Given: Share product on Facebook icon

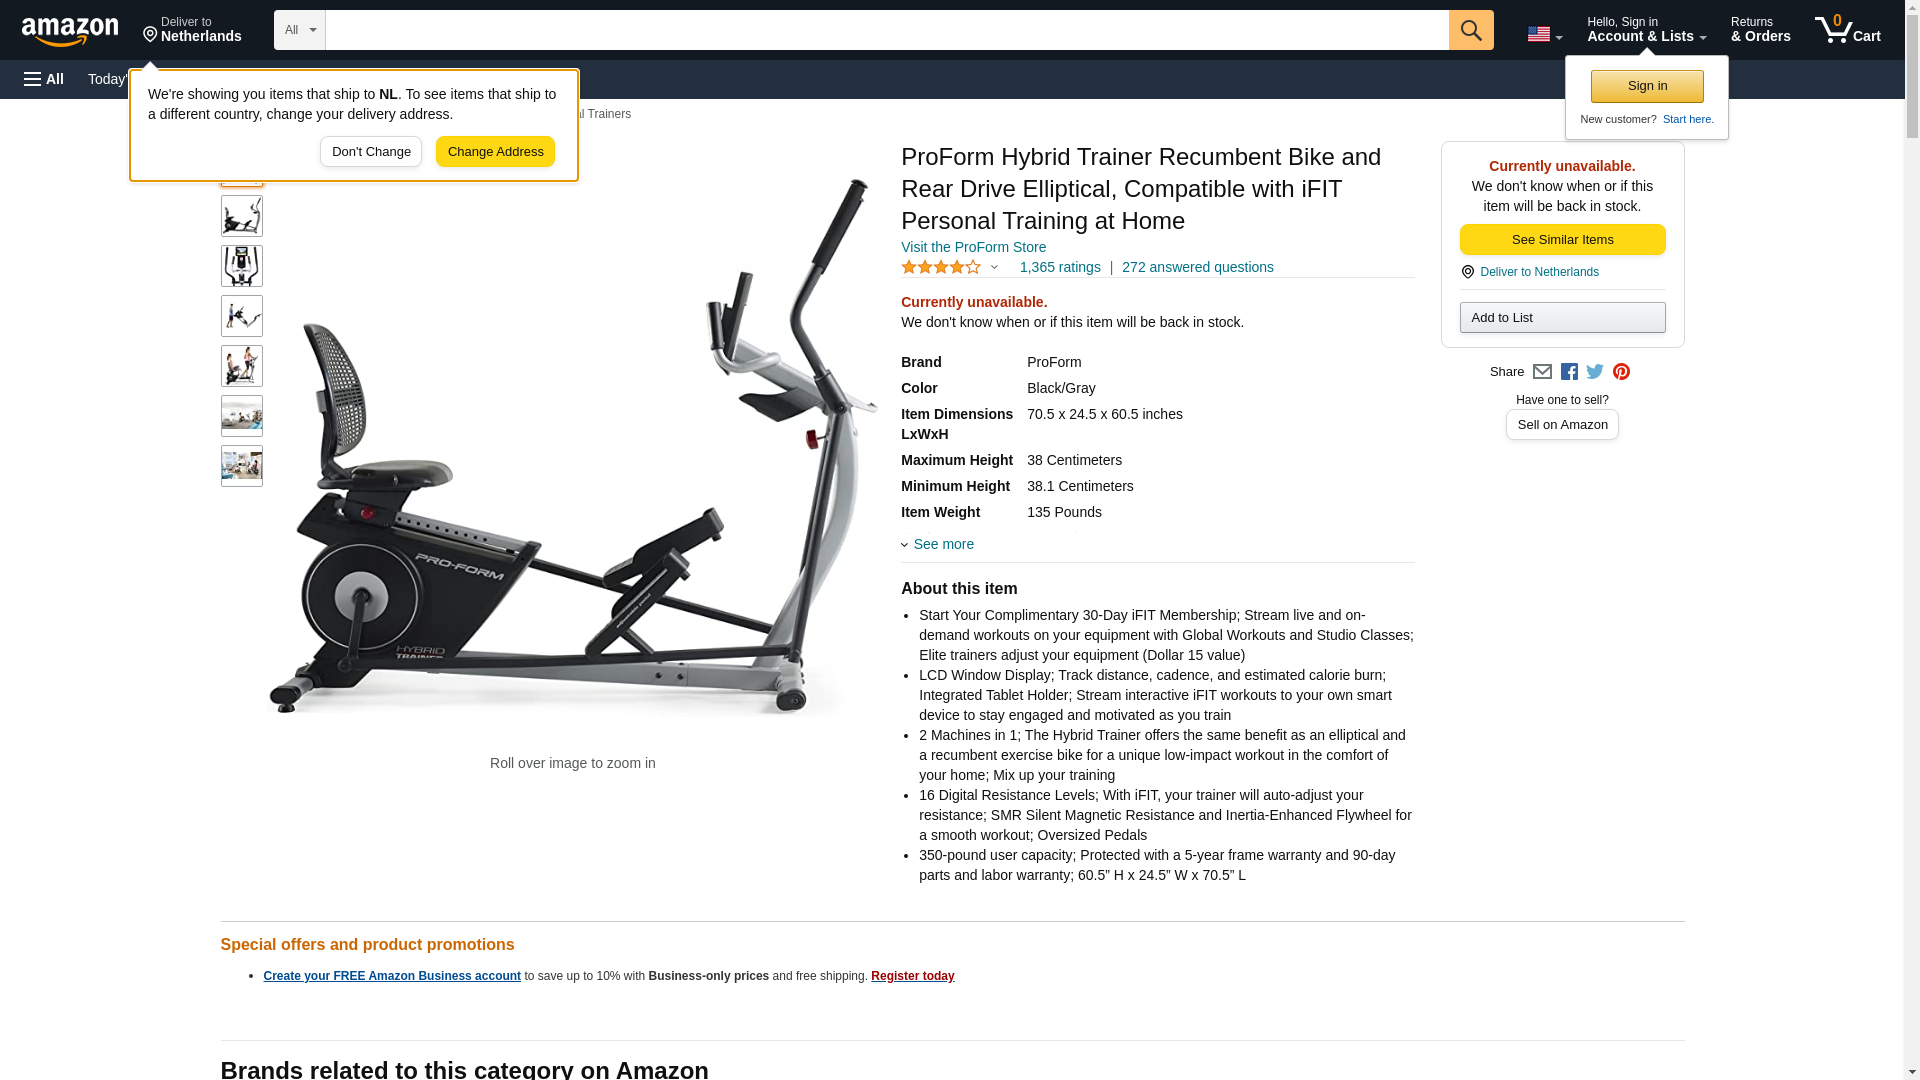Looking at the screenshot, I should [x=1569, y=372].
